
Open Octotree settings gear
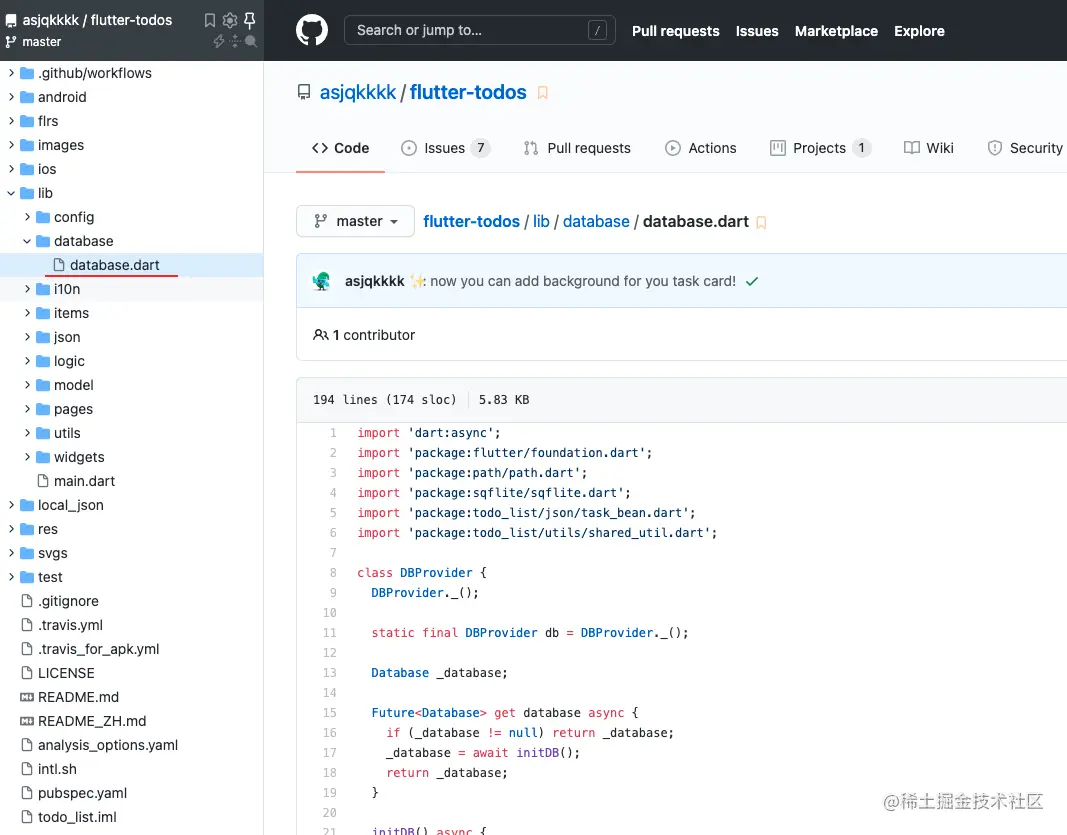230,20
